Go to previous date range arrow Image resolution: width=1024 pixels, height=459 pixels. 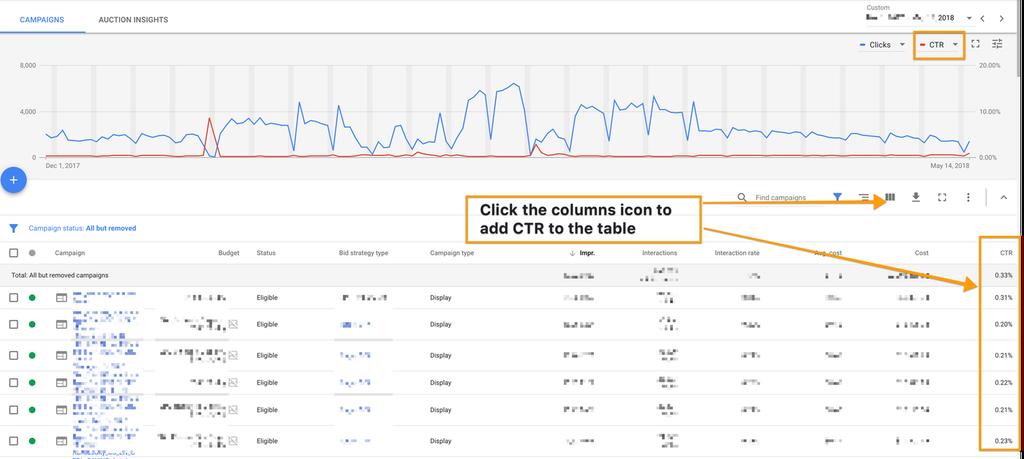[982, 18]
